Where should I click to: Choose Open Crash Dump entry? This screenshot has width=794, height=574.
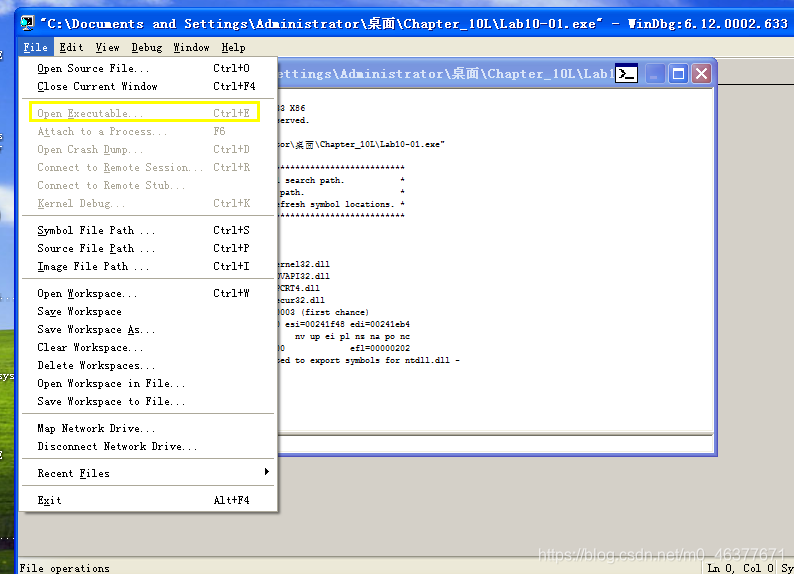pos(148,149)
